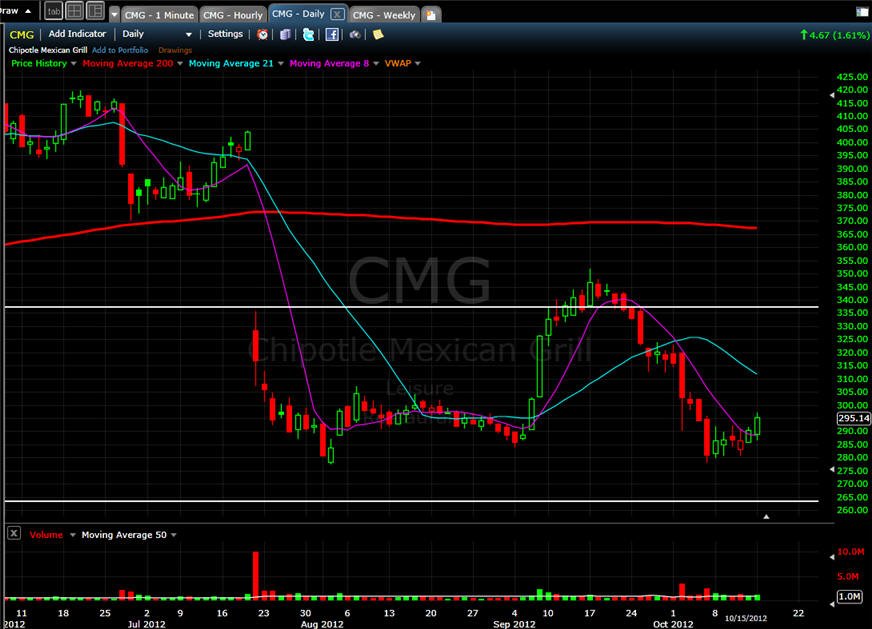The image size is (872, 629).
Task: Open the yellow sticky note icon
Action: tap(378, 34)
